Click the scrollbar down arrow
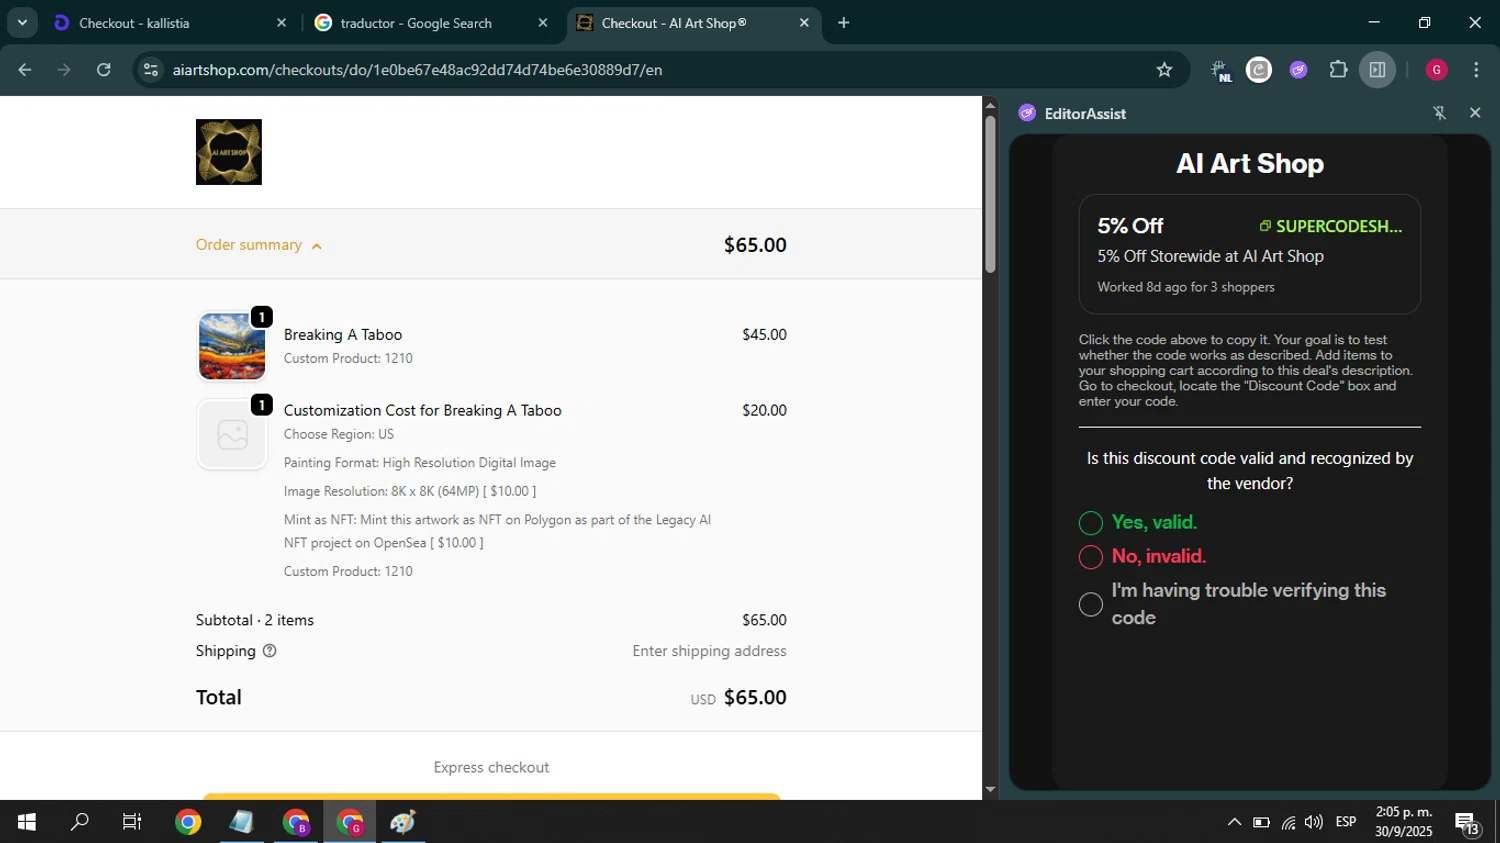Viewport: 1500px width, 843px height. point(990,790)
